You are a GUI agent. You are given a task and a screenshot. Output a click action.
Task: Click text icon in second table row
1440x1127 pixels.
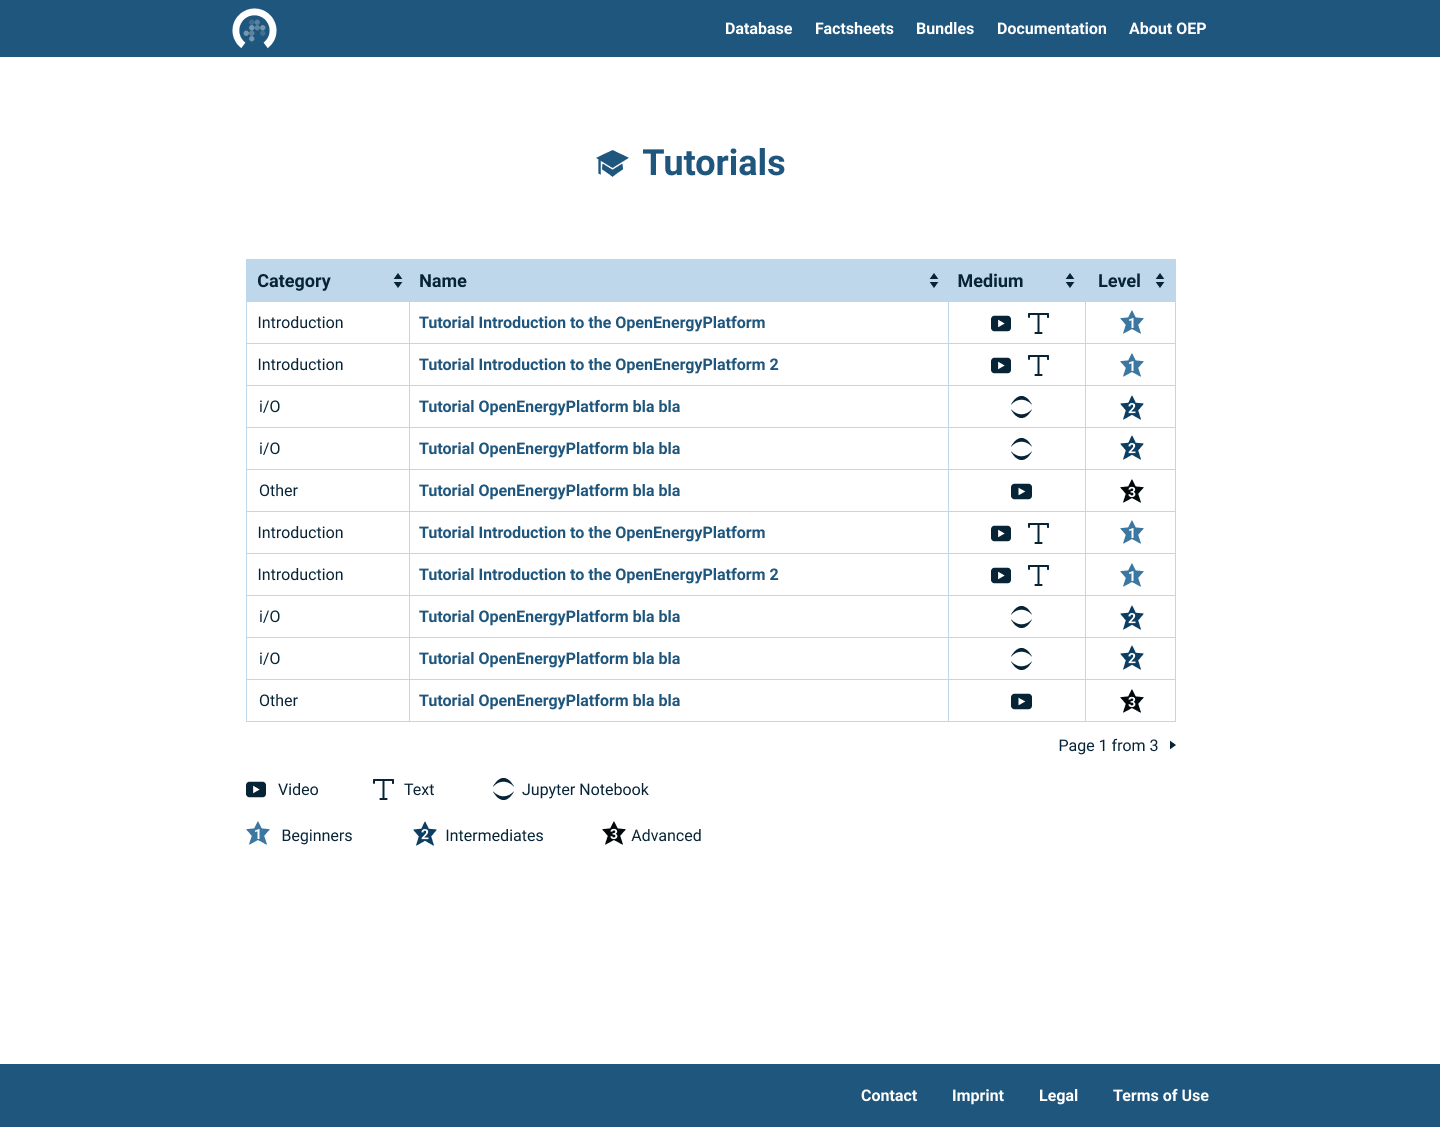(1039, 365)
